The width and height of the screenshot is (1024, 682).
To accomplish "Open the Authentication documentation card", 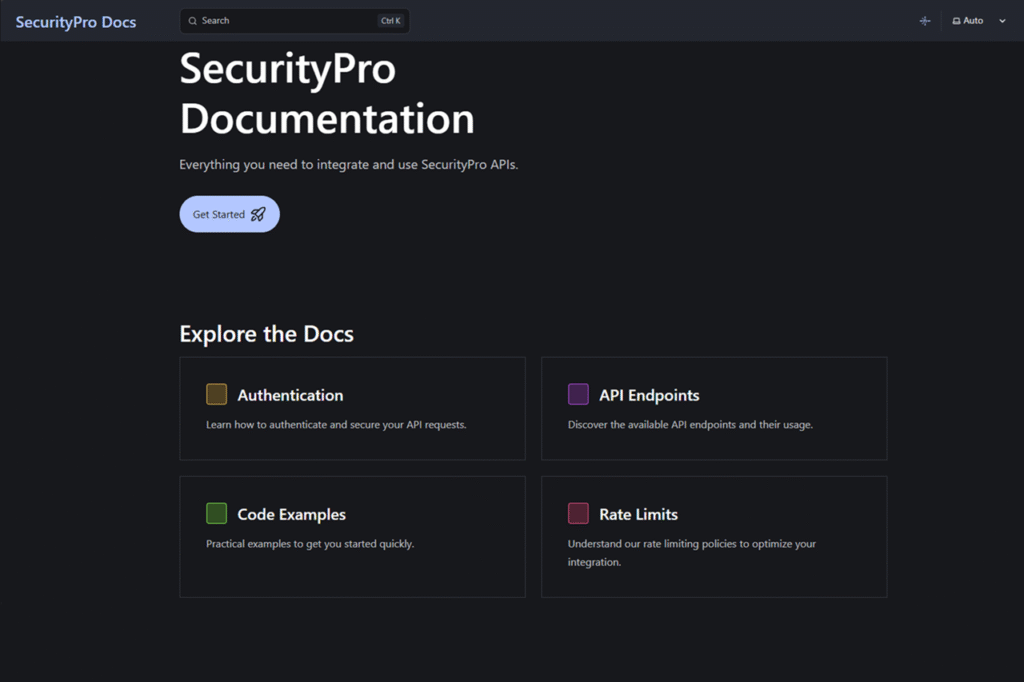I will click(352, 408).
